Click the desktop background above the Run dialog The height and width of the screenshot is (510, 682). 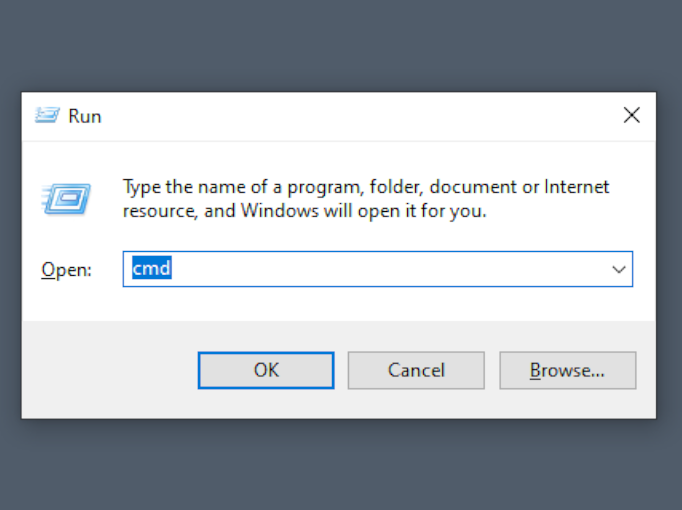click(340, 45)
